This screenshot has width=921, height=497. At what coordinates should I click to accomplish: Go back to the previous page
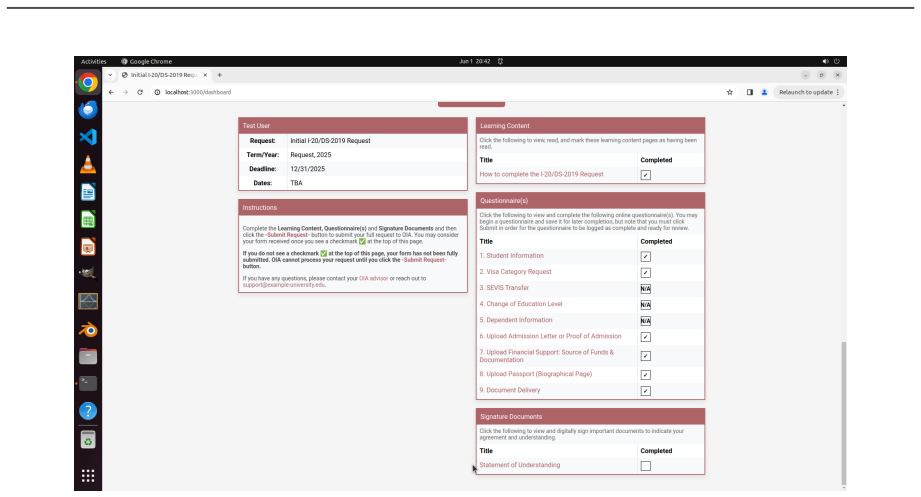(x=111, y=92)
